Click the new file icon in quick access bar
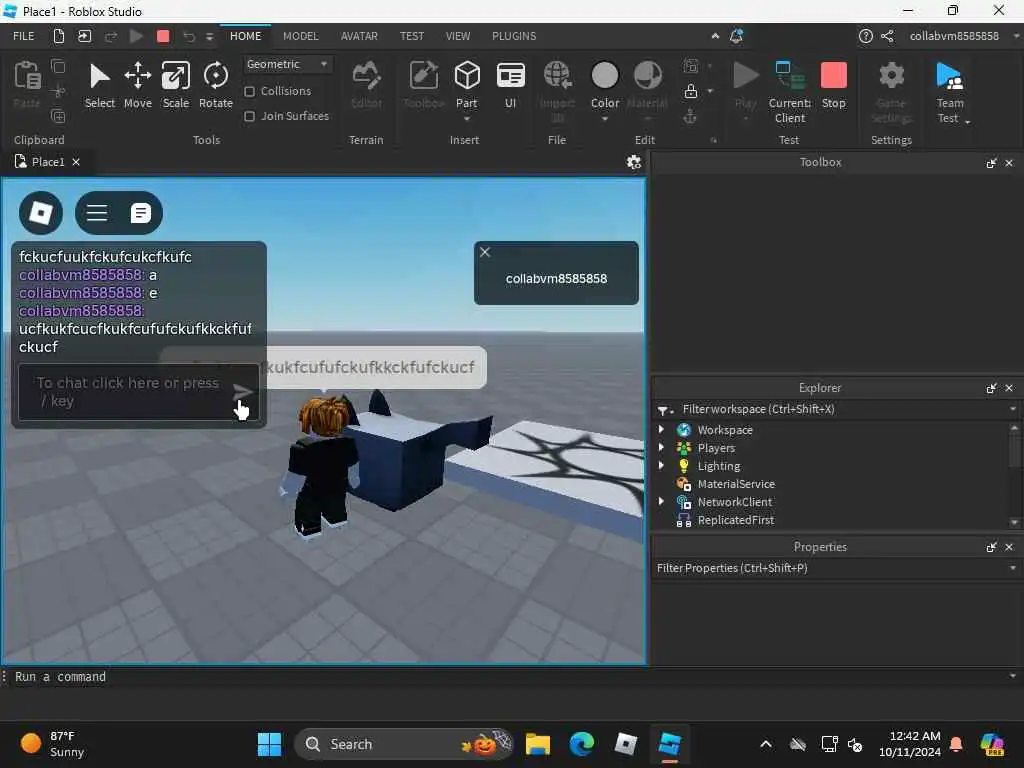Screen dimensions: 1024x768 tap(59, 36)
